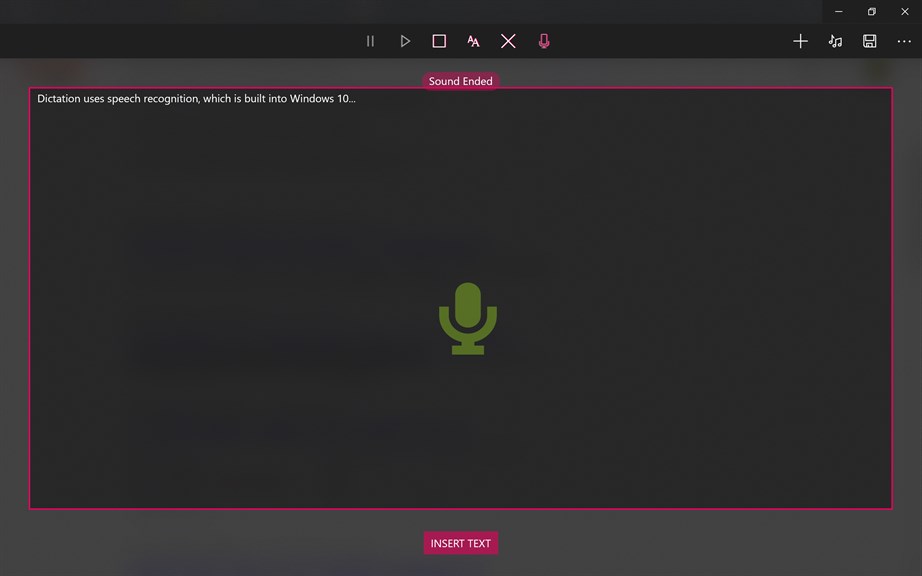Toggle the pink microphone dictation icon
This screenshot has height=576, width=922.
544,41
